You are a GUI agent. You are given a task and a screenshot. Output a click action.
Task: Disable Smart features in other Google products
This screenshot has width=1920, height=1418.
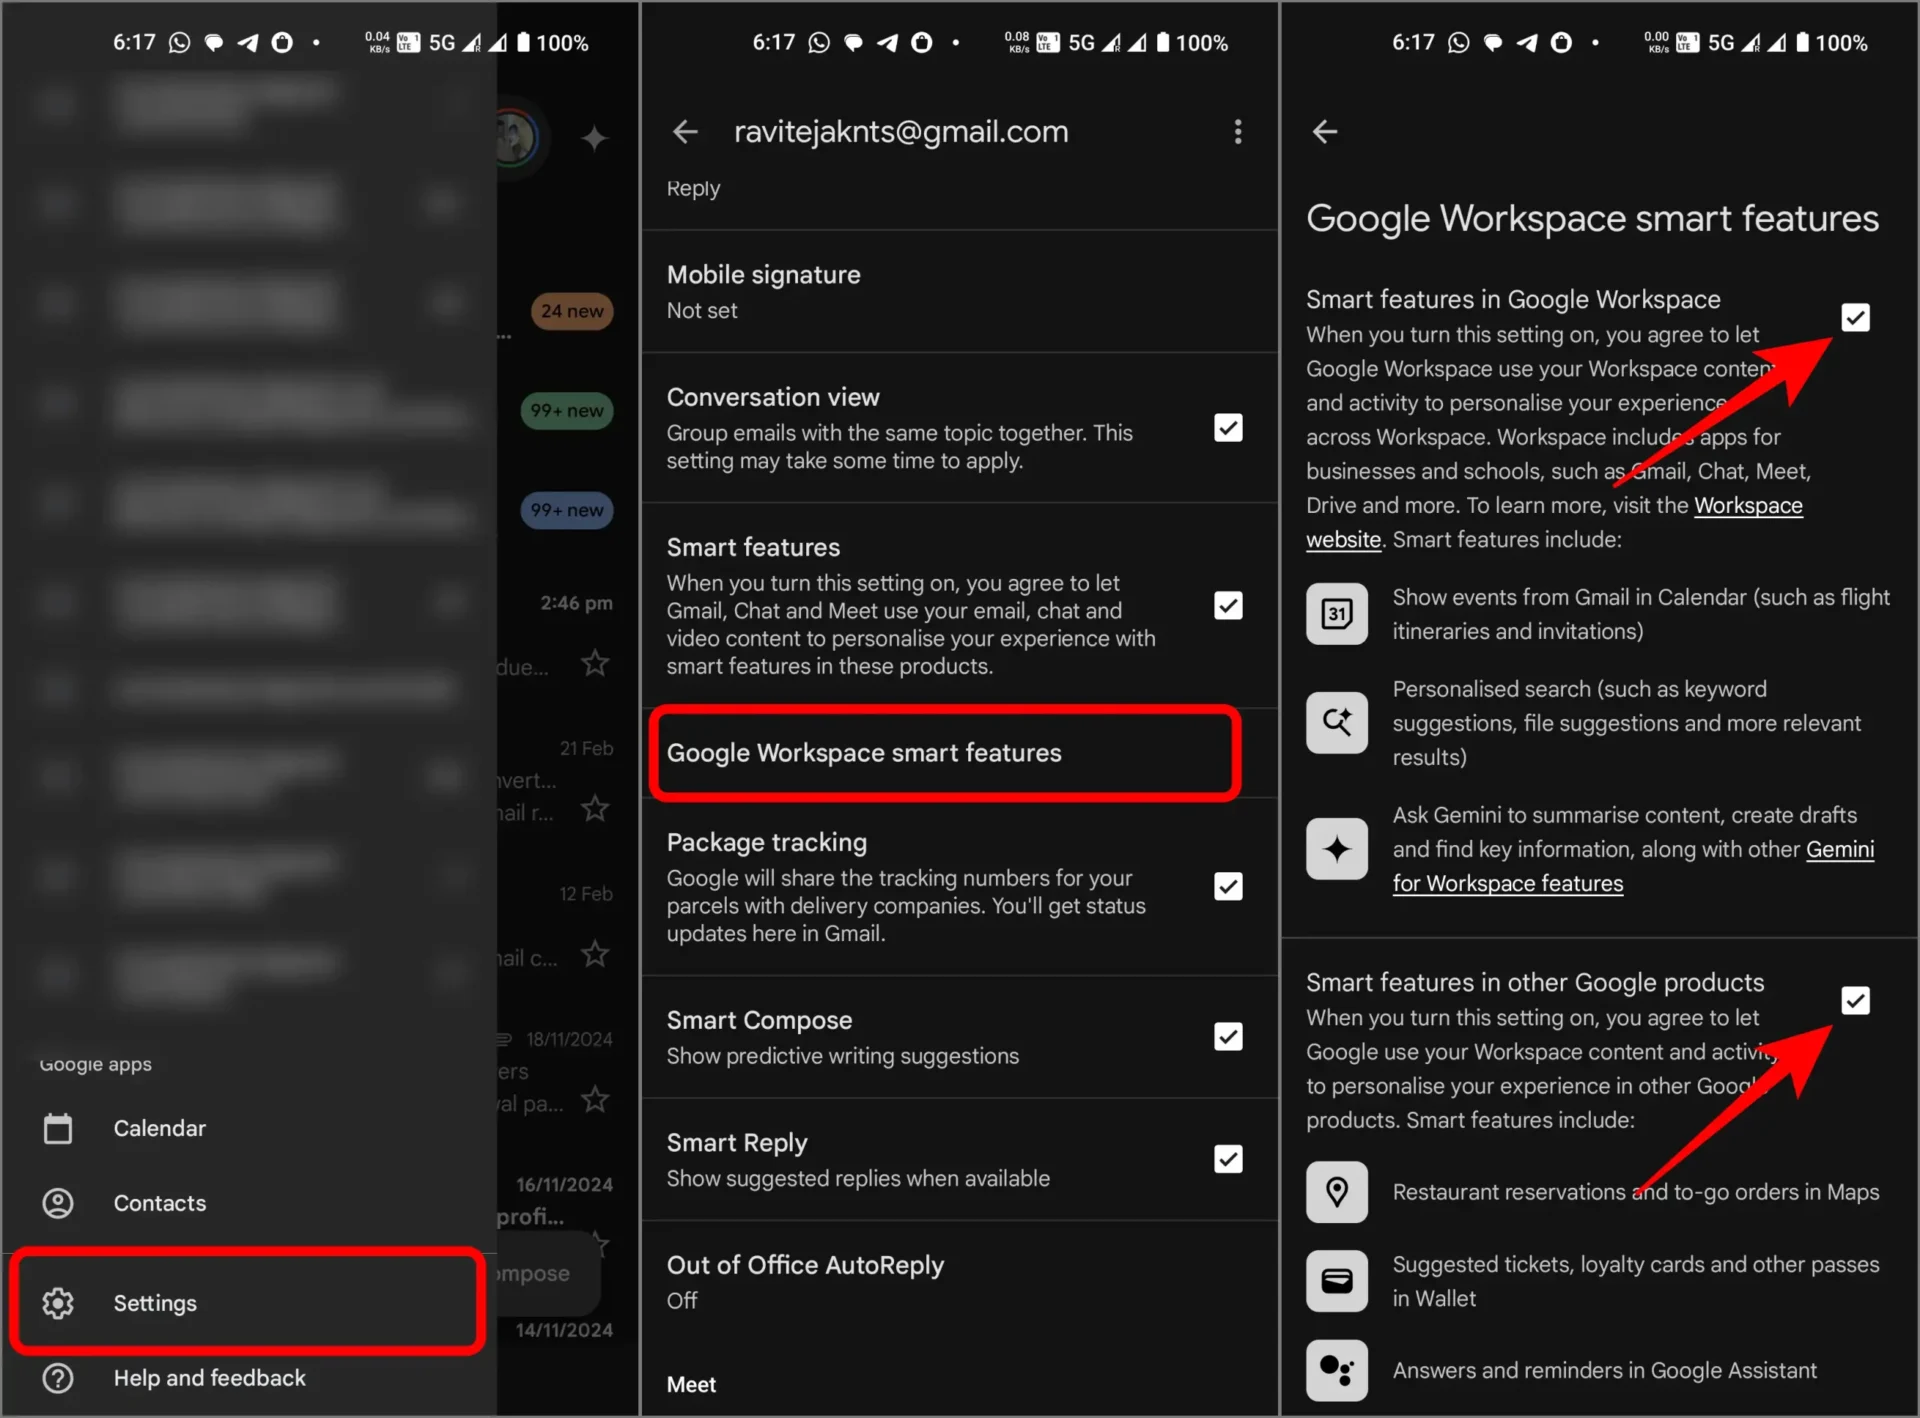[1855, 1000]
